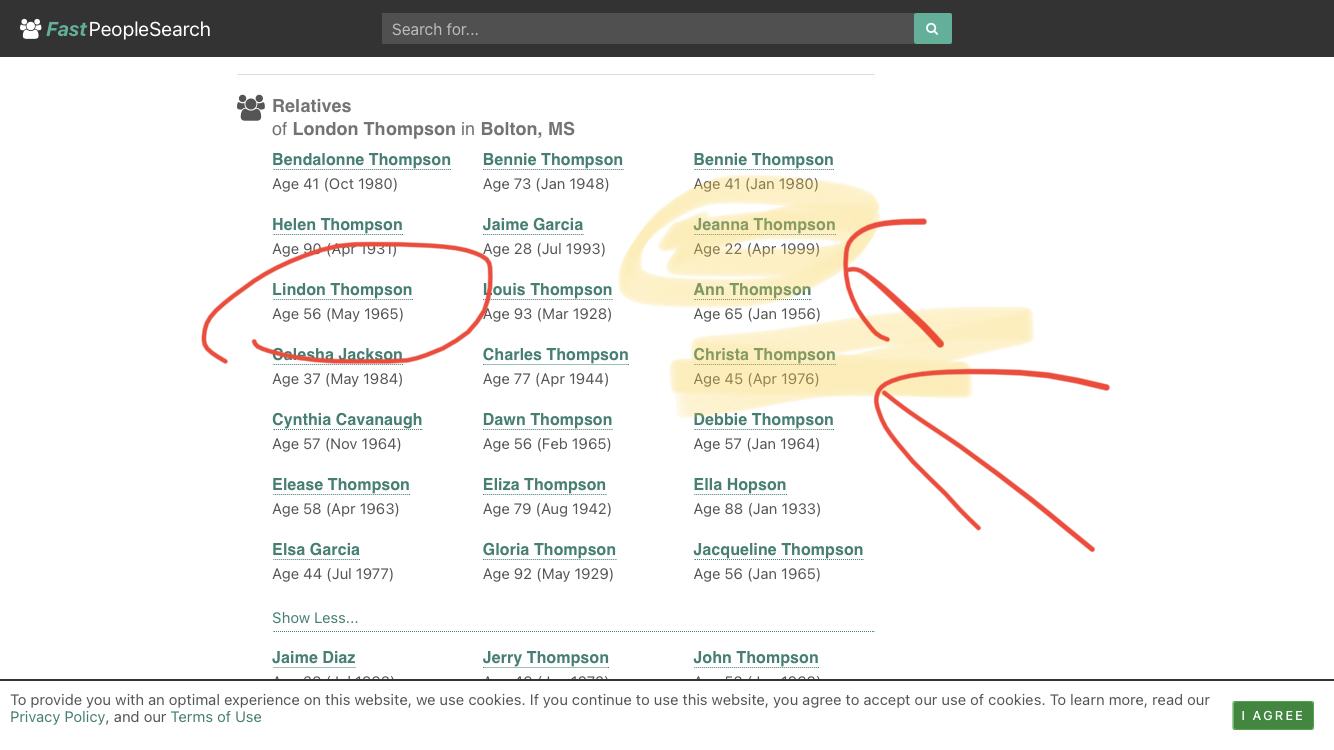
Task: Open Ann Thompson relative link
Action: click(752, 290)
